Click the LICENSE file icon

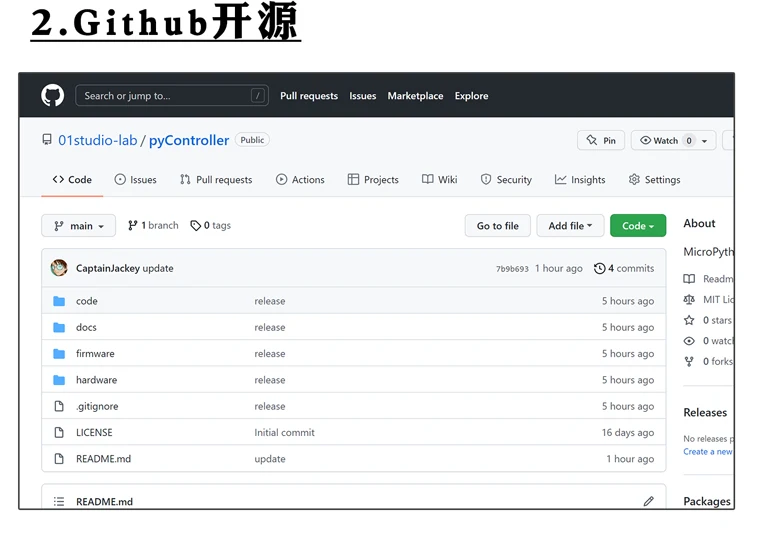(x=59, y=432)
